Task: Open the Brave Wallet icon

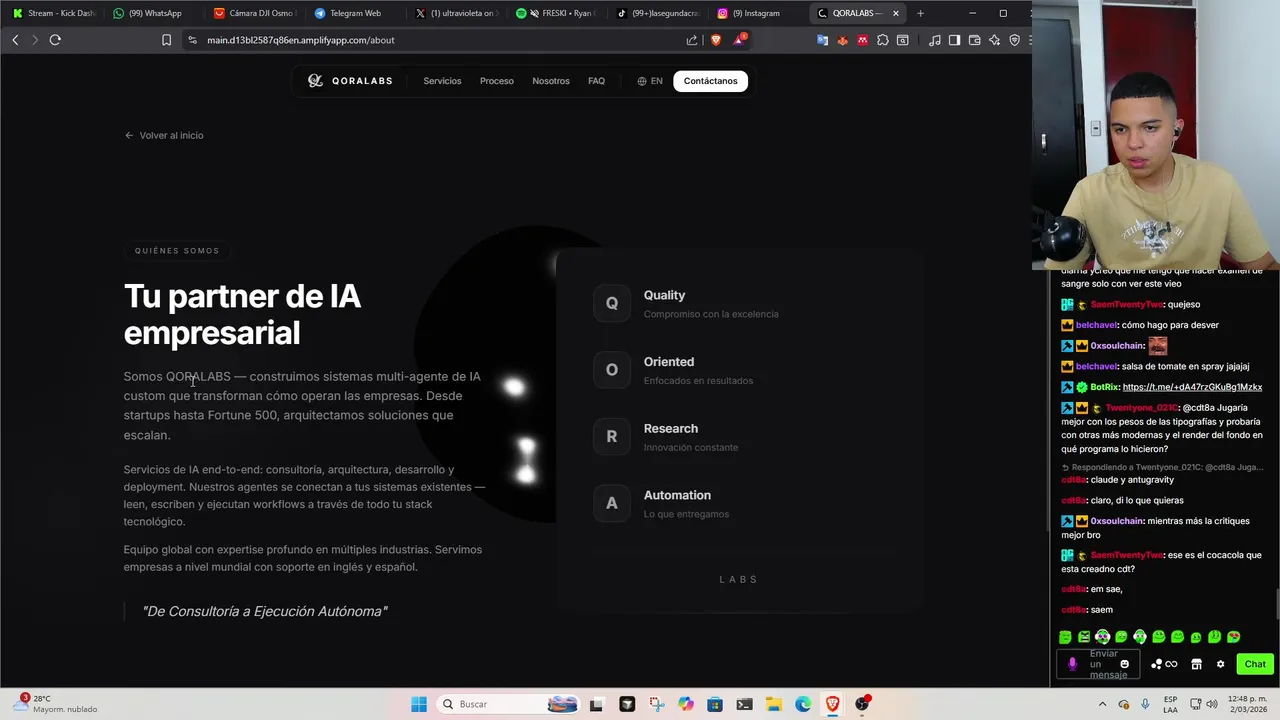Action: pyautogui.click(x=974, y=40)
